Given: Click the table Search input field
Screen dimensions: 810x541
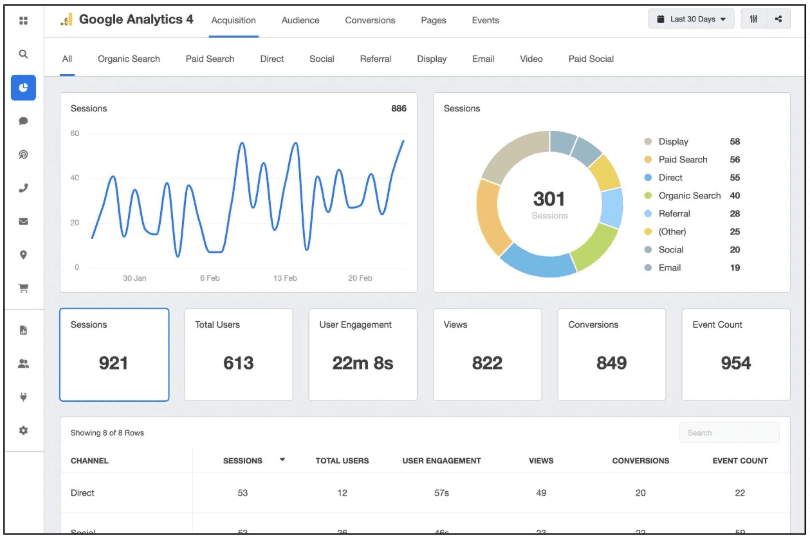Looking at the screenshot, I should (729, 433).
